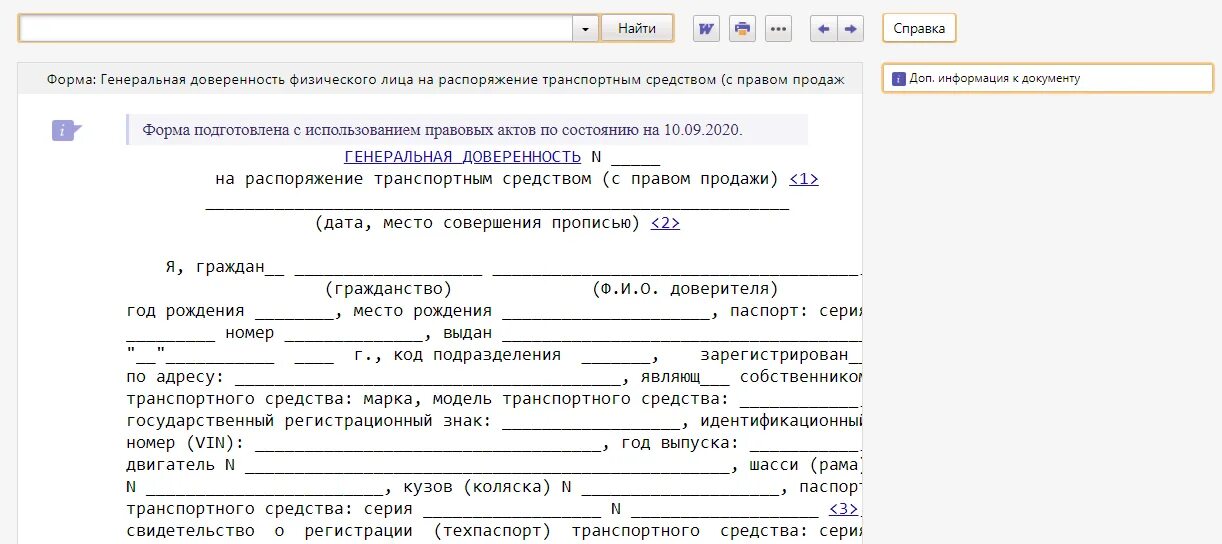Open more options ellipsis button
Viewport: 1222px width, 544px height.
[779, 28]
